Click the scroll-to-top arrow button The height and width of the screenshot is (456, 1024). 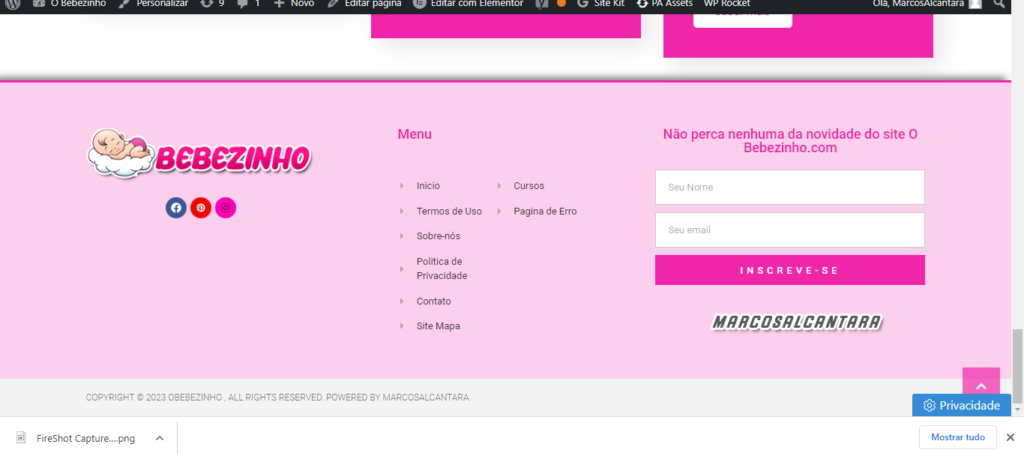[980, 386]
